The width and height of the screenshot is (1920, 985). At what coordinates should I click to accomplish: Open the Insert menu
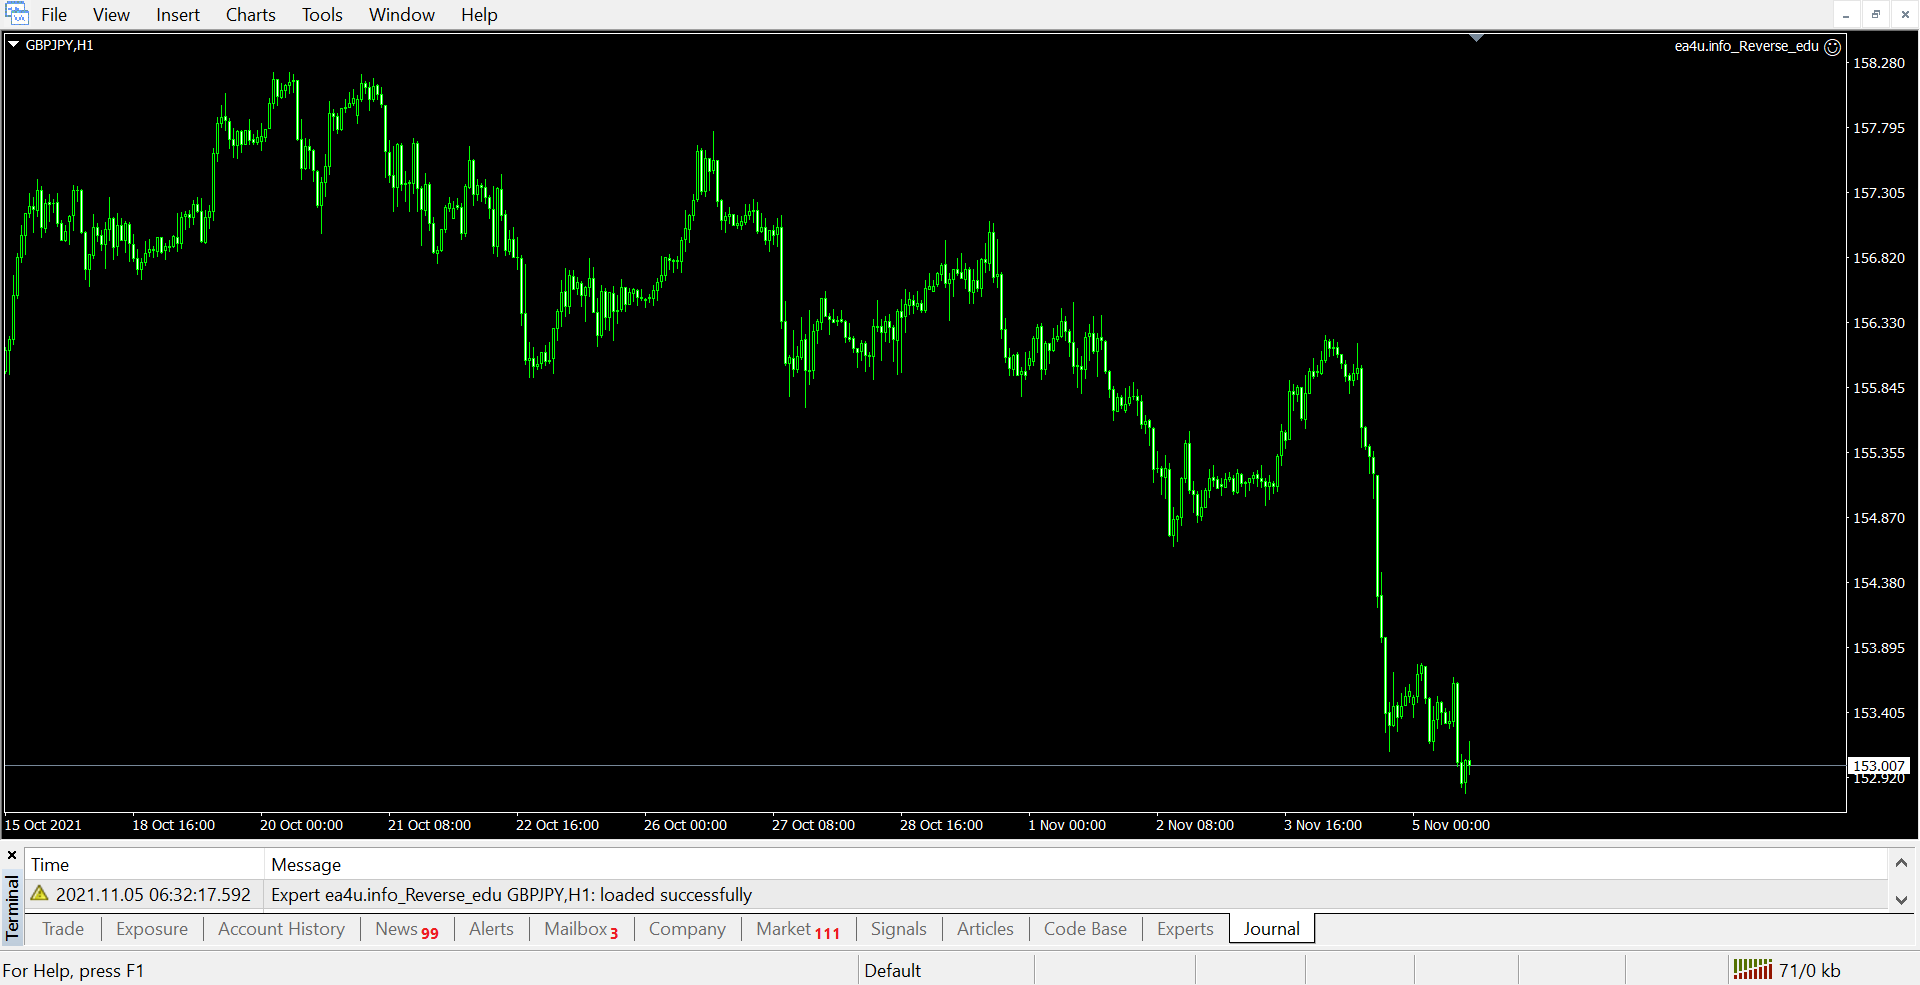tap(177, 15)
